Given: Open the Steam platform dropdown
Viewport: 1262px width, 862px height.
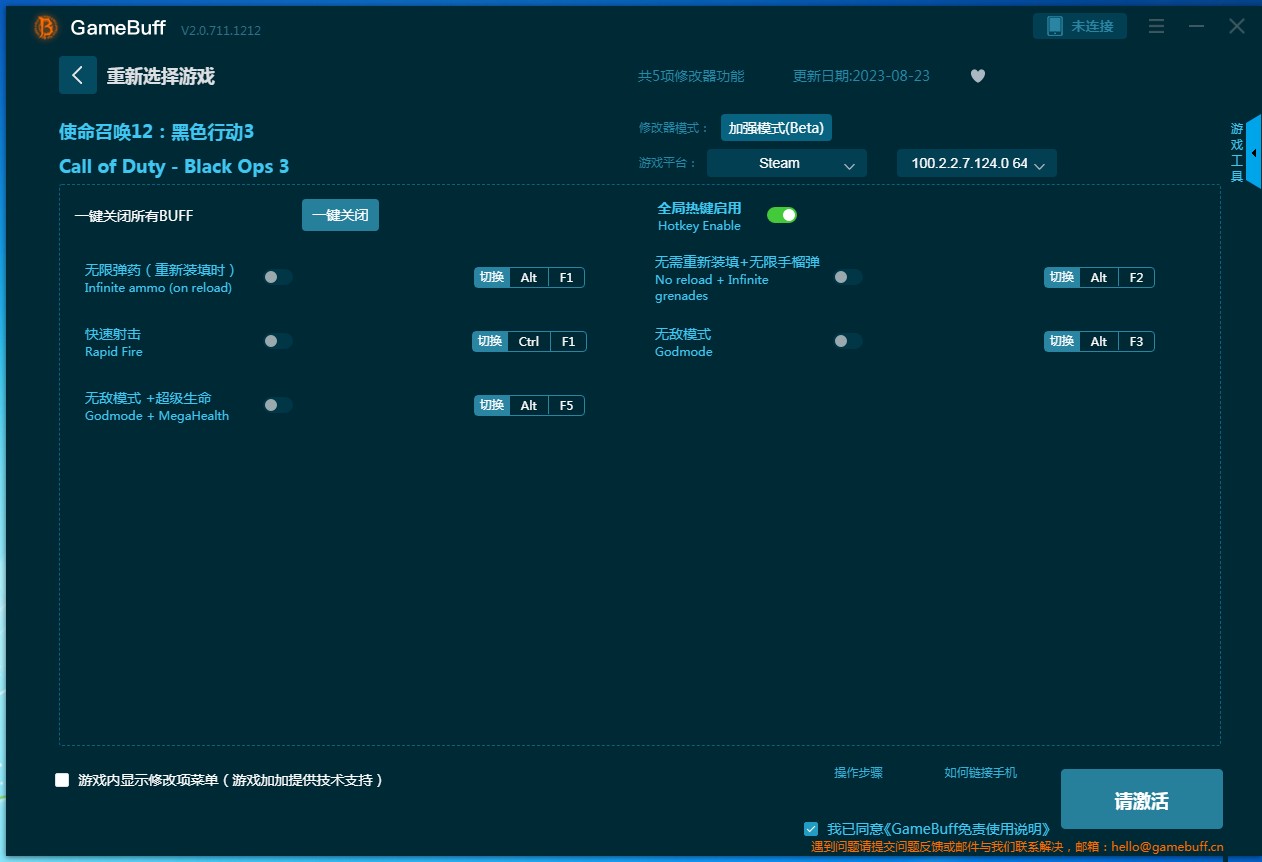Looking at the screenshot, I should click(x=786, y=163).
